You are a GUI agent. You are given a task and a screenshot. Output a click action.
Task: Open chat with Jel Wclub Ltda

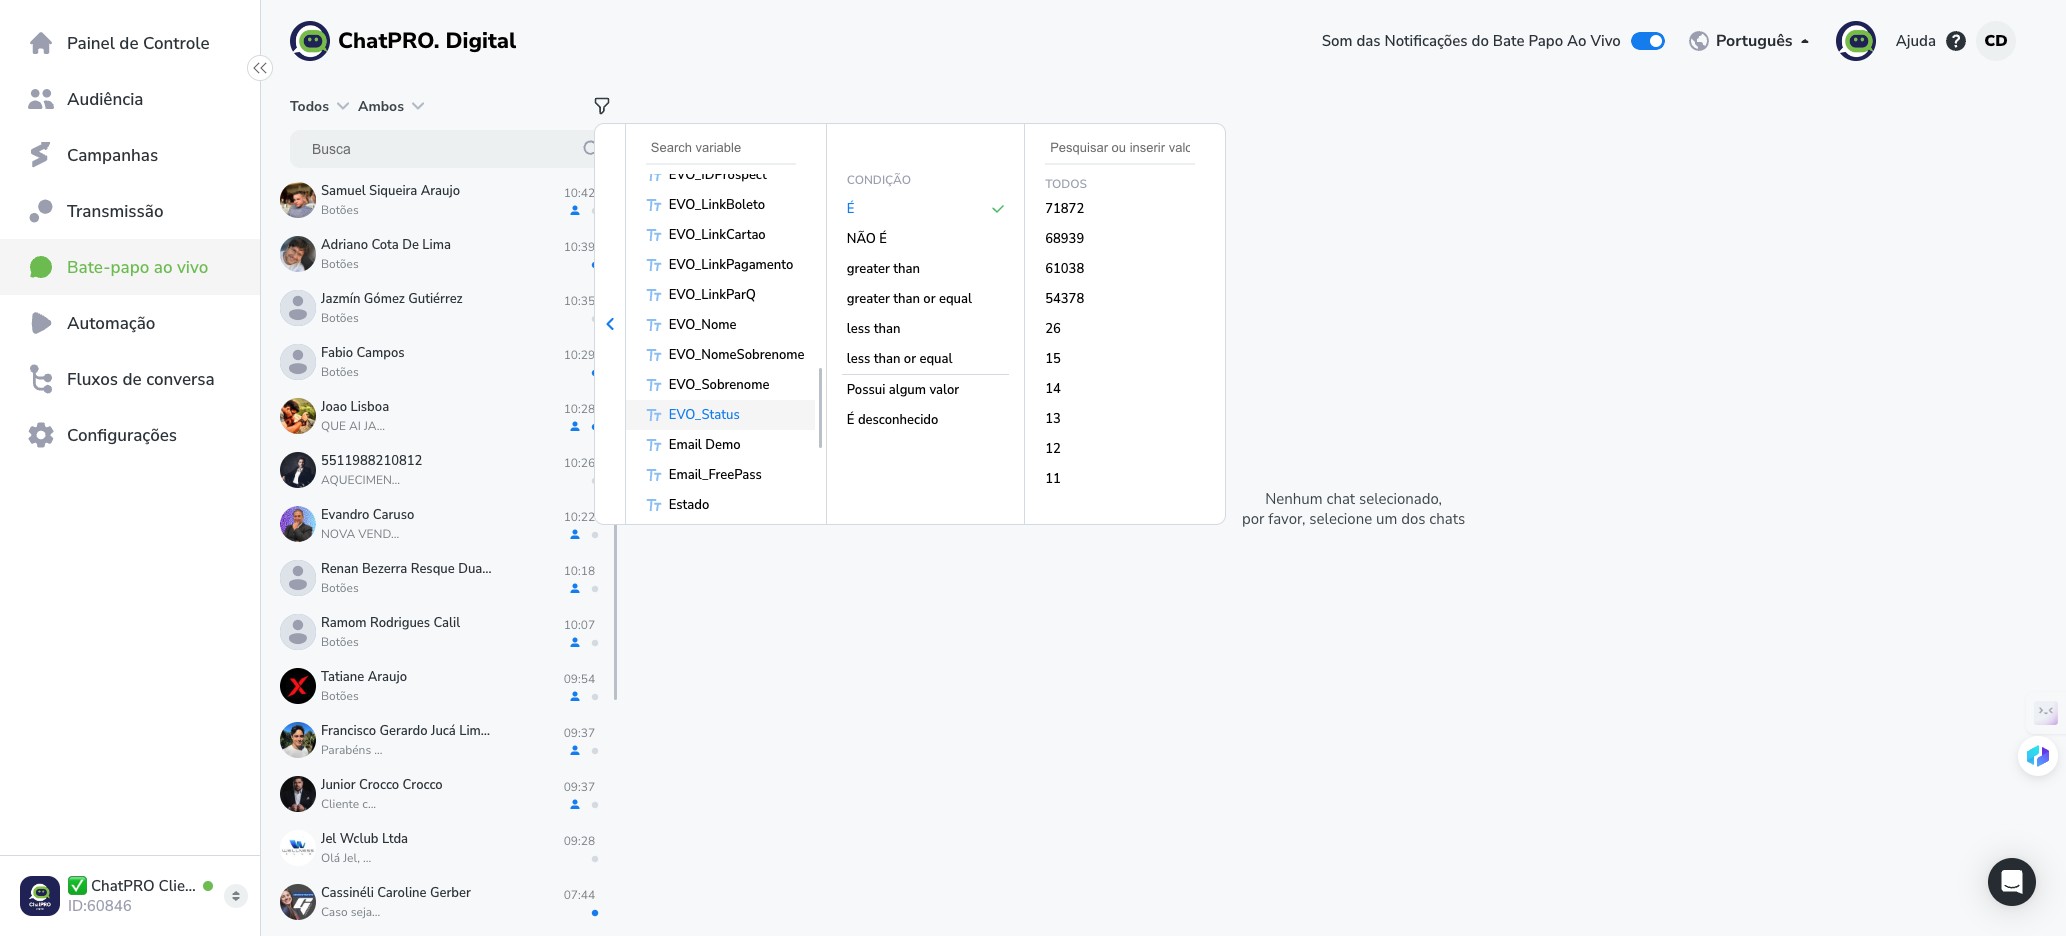437,848
